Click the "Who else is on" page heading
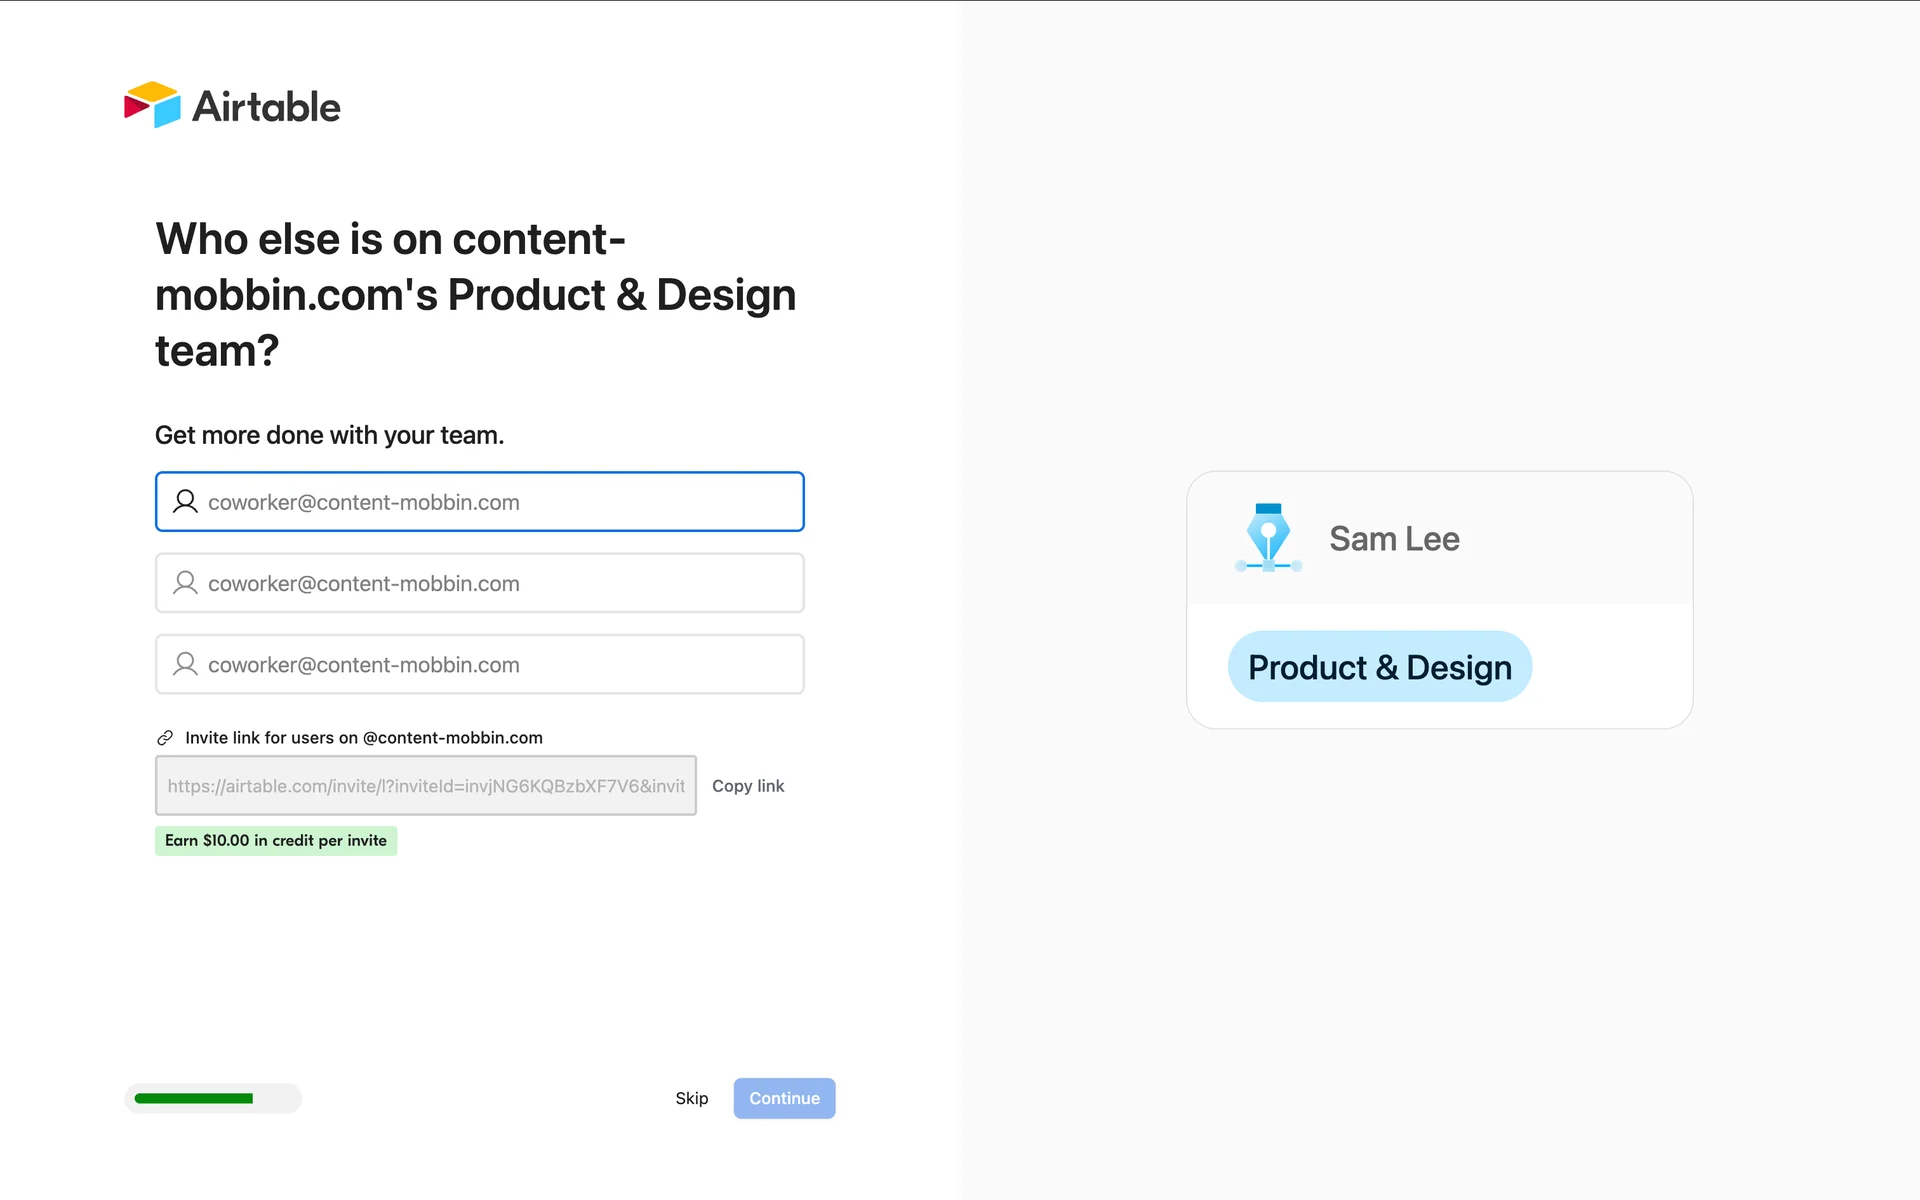This screenshot has width=1920, height=1200. [475, 295]
